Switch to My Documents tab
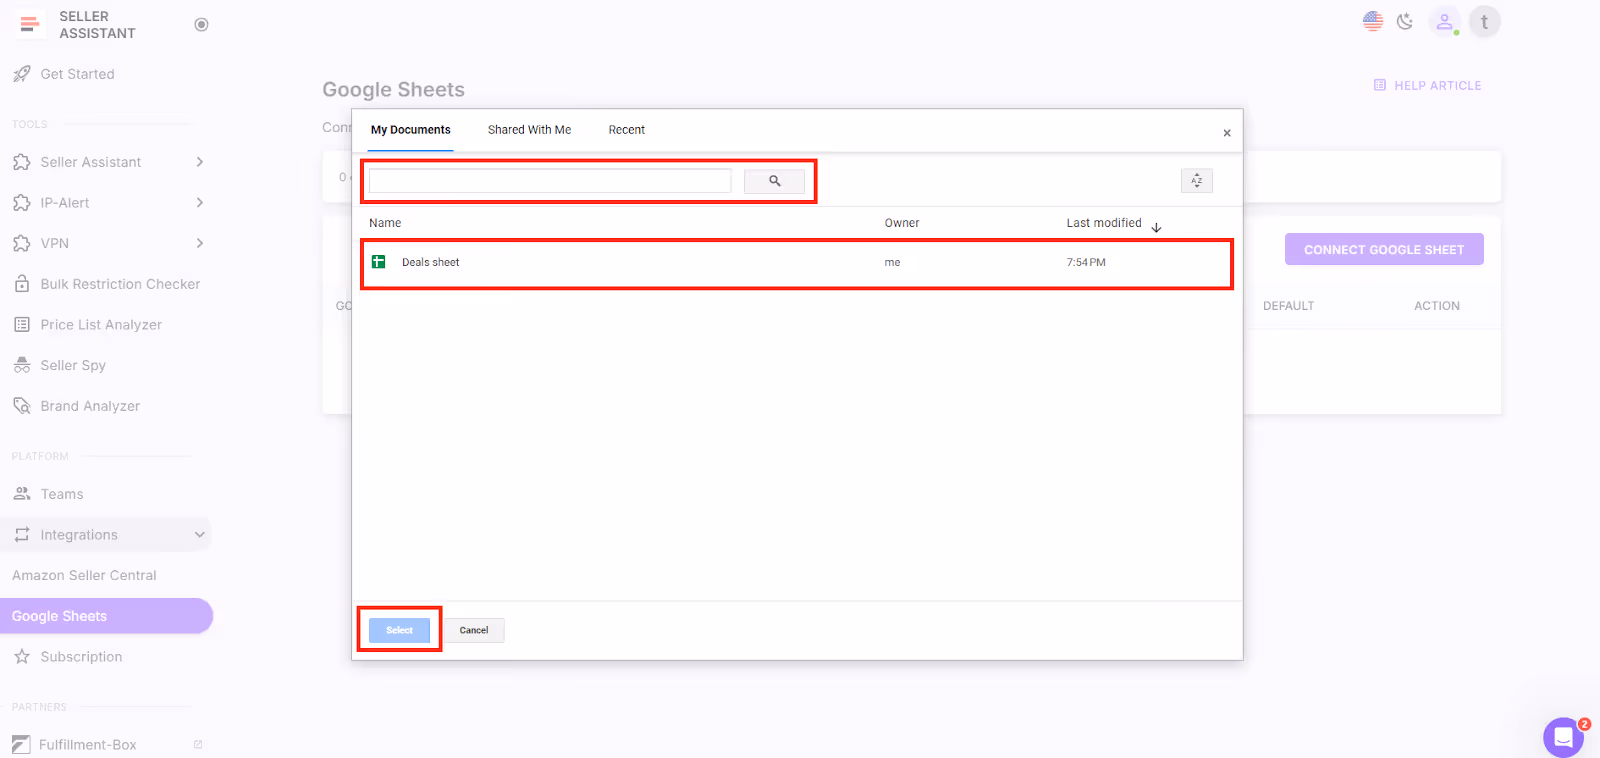This screenshot has width=1600, height=758. [411, 130]
